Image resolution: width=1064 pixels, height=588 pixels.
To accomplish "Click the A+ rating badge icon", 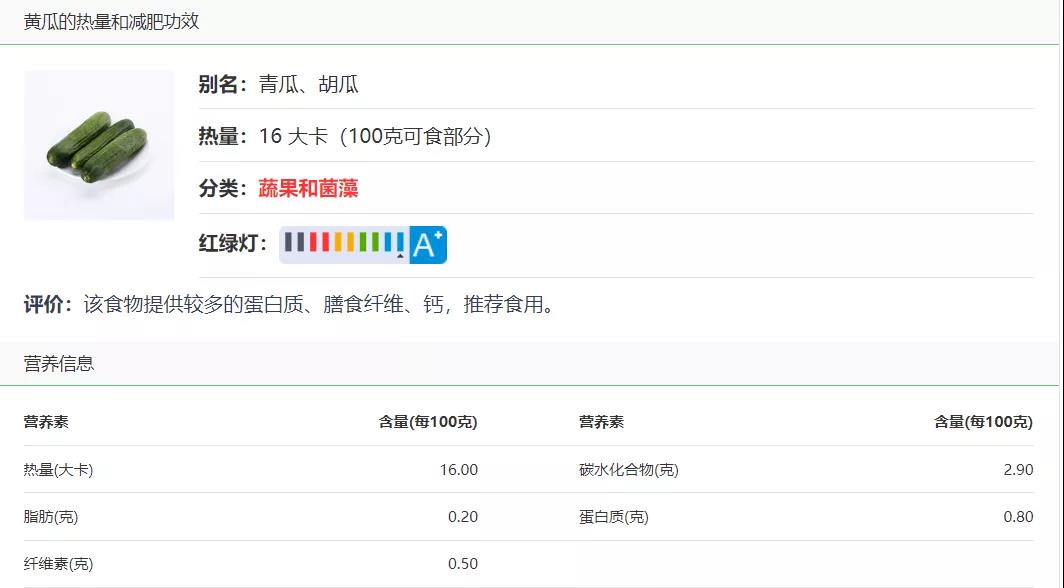I will coord(428,245).
